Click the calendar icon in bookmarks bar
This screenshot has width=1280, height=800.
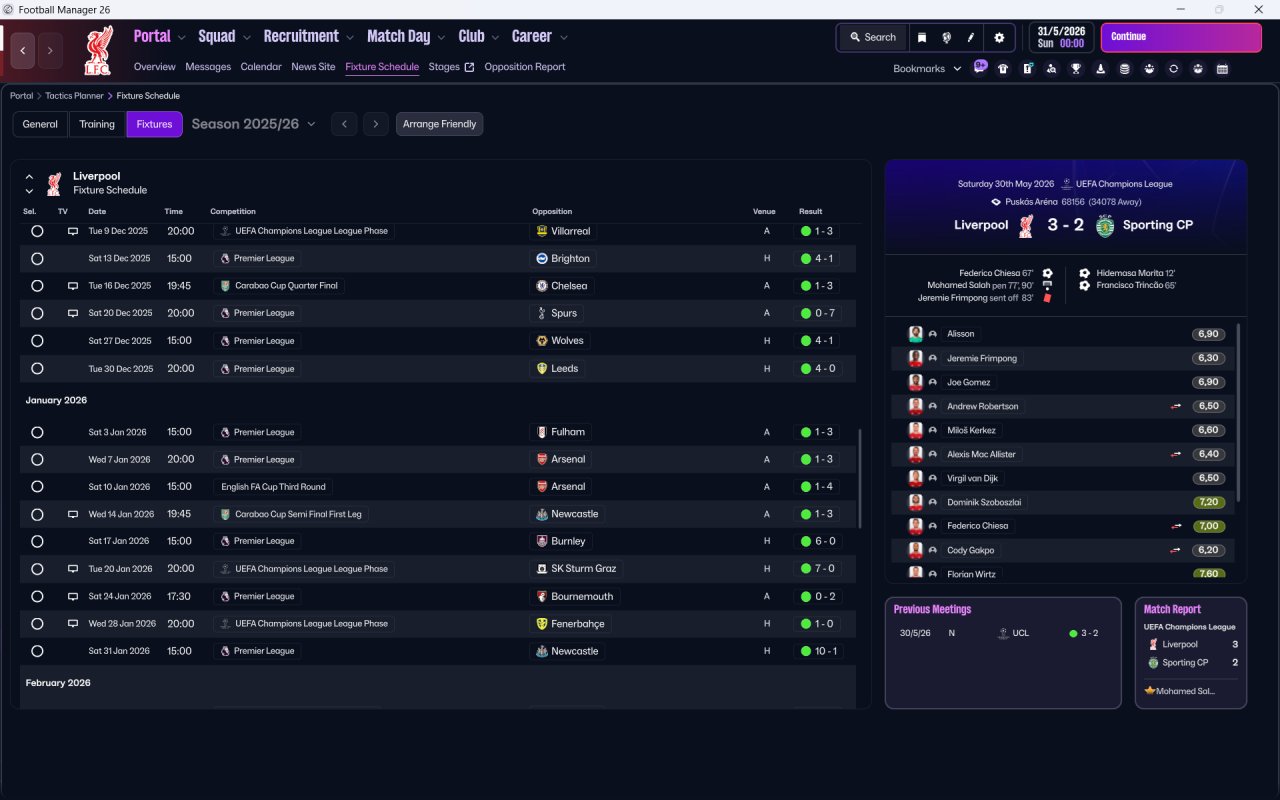1222,69
